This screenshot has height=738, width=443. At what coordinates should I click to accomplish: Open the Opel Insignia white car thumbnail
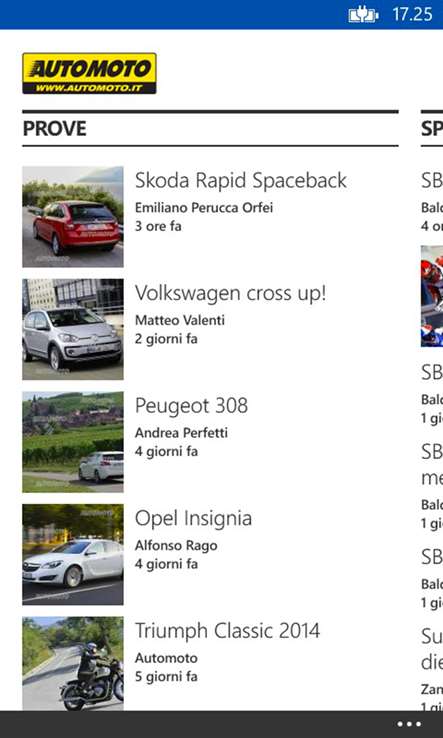click(x=73, y=554)
